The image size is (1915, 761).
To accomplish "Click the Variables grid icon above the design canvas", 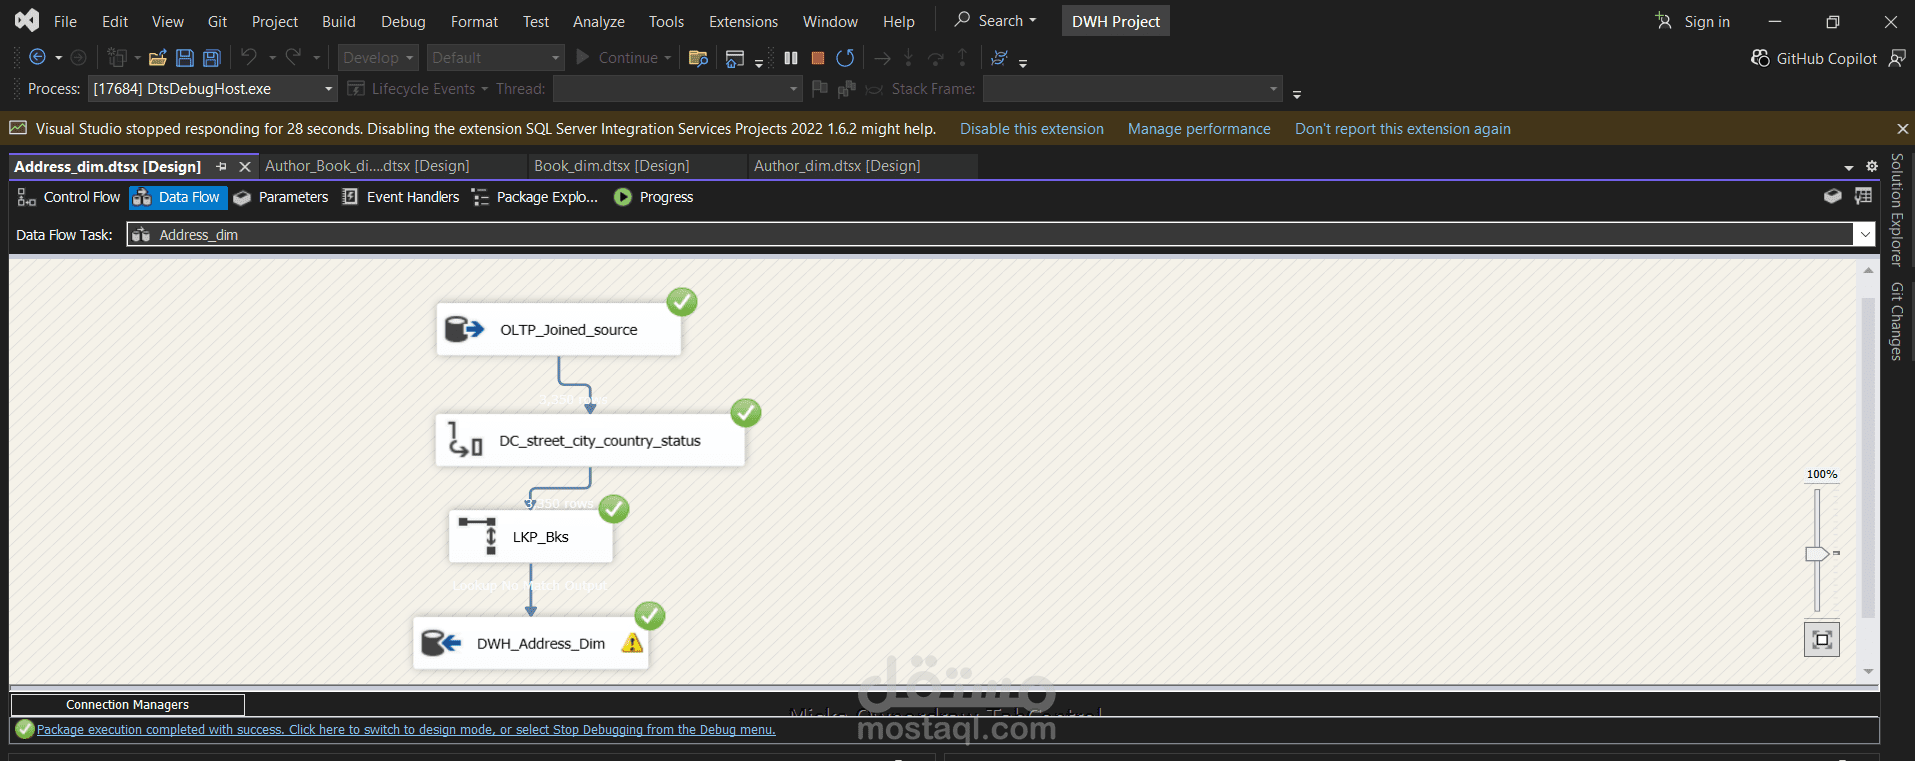I will 1863,196.
